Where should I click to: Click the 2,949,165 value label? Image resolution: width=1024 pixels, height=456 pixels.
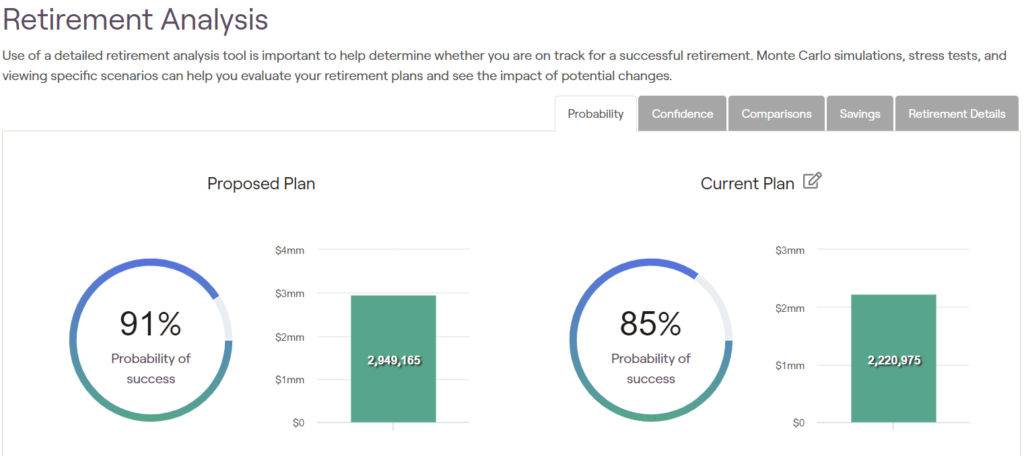[393, 360]
